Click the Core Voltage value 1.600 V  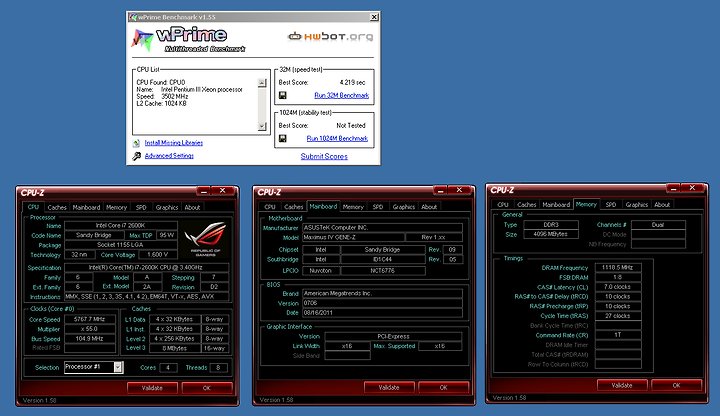tap(158, 254)
